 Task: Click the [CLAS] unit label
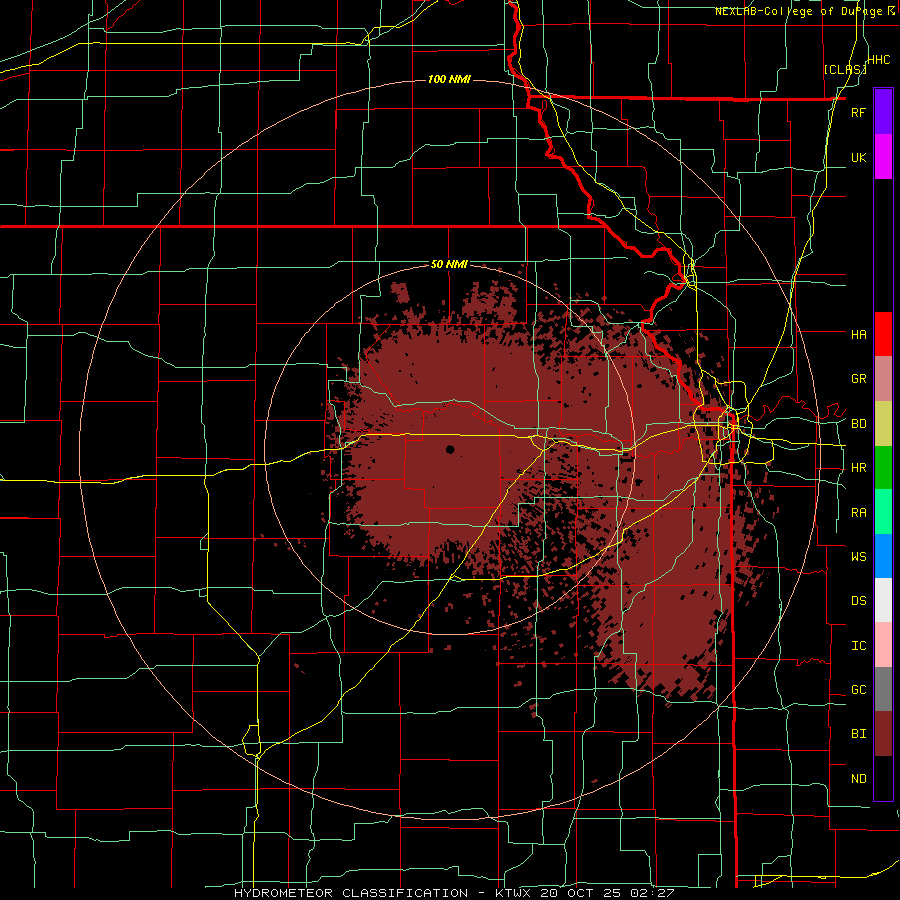coord(845,70)
